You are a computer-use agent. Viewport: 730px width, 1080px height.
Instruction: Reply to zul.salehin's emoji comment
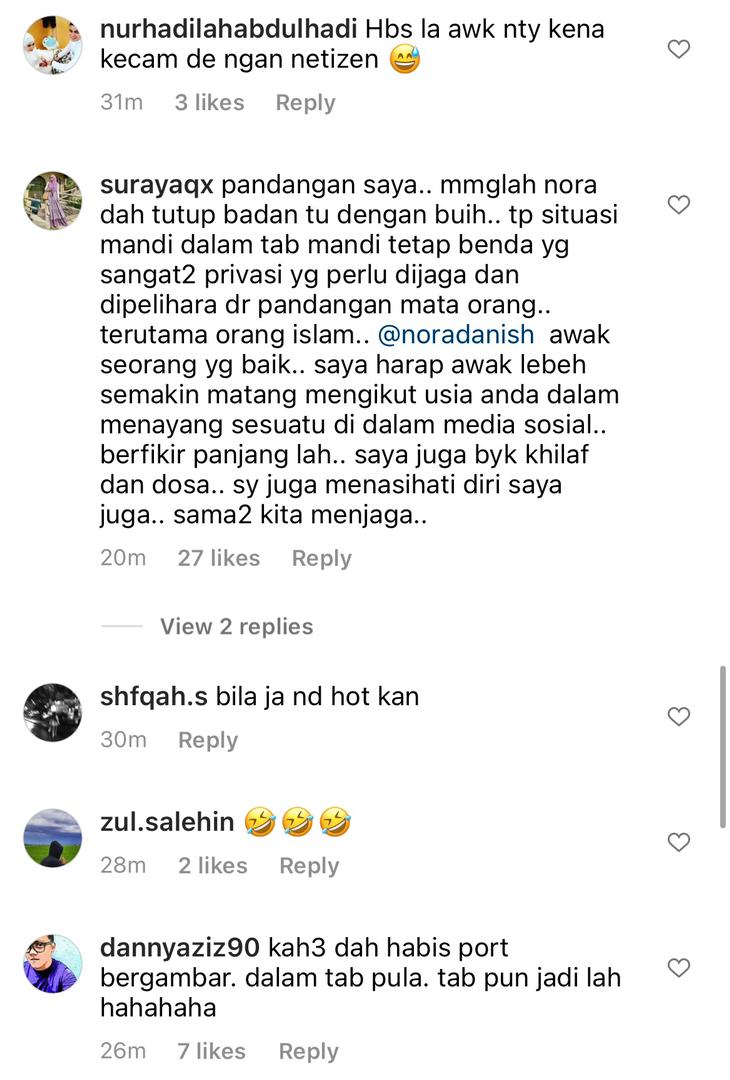309,866
